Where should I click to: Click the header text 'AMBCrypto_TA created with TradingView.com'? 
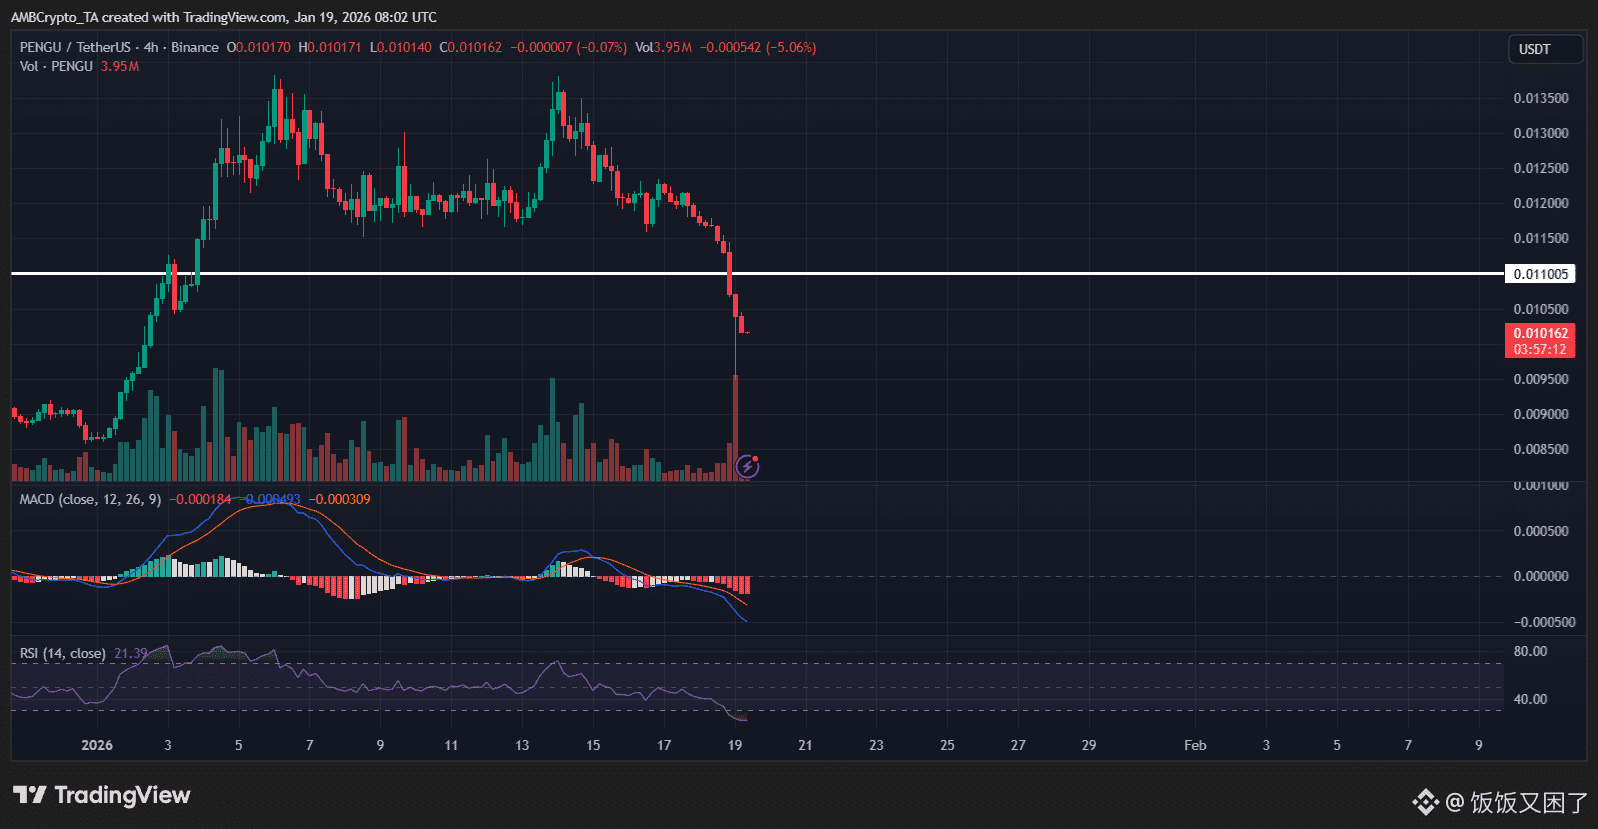coord(149,17)
